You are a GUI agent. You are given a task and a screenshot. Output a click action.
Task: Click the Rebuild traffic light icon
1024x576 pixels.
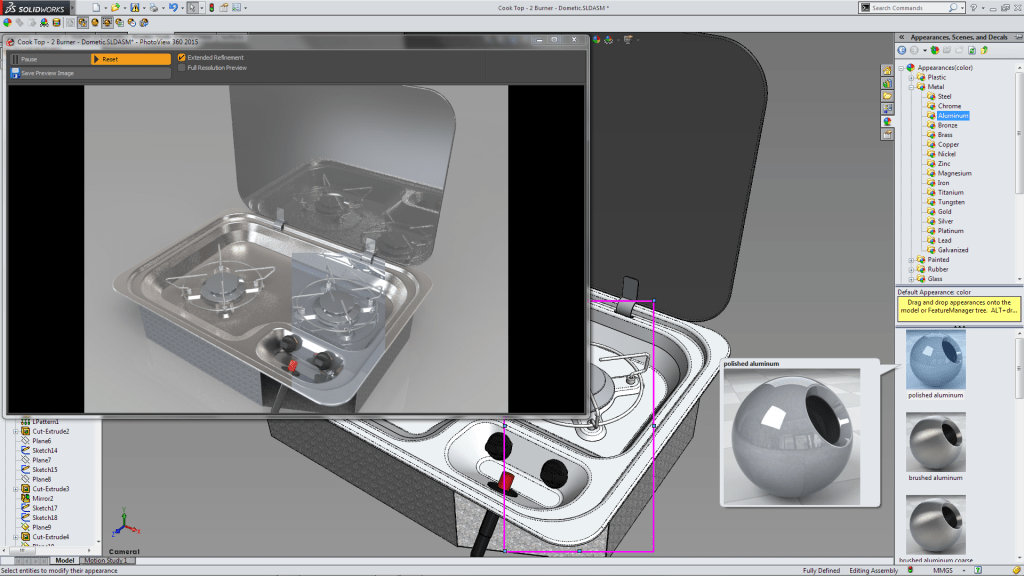pyautogui.click(x=211, y=7)
